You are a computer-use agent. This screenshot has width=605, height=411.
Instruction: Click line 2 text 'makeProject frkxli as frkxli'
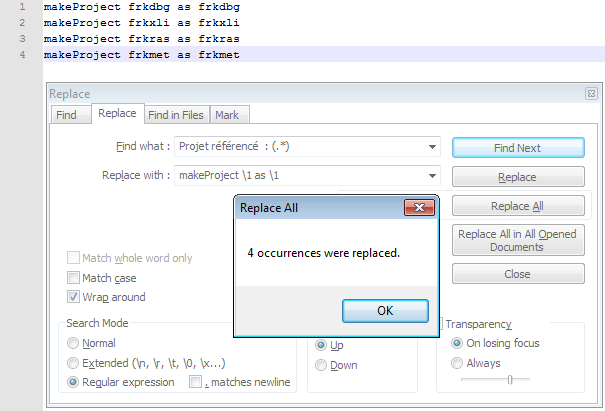pyautogui.click(x=142, y=23)
